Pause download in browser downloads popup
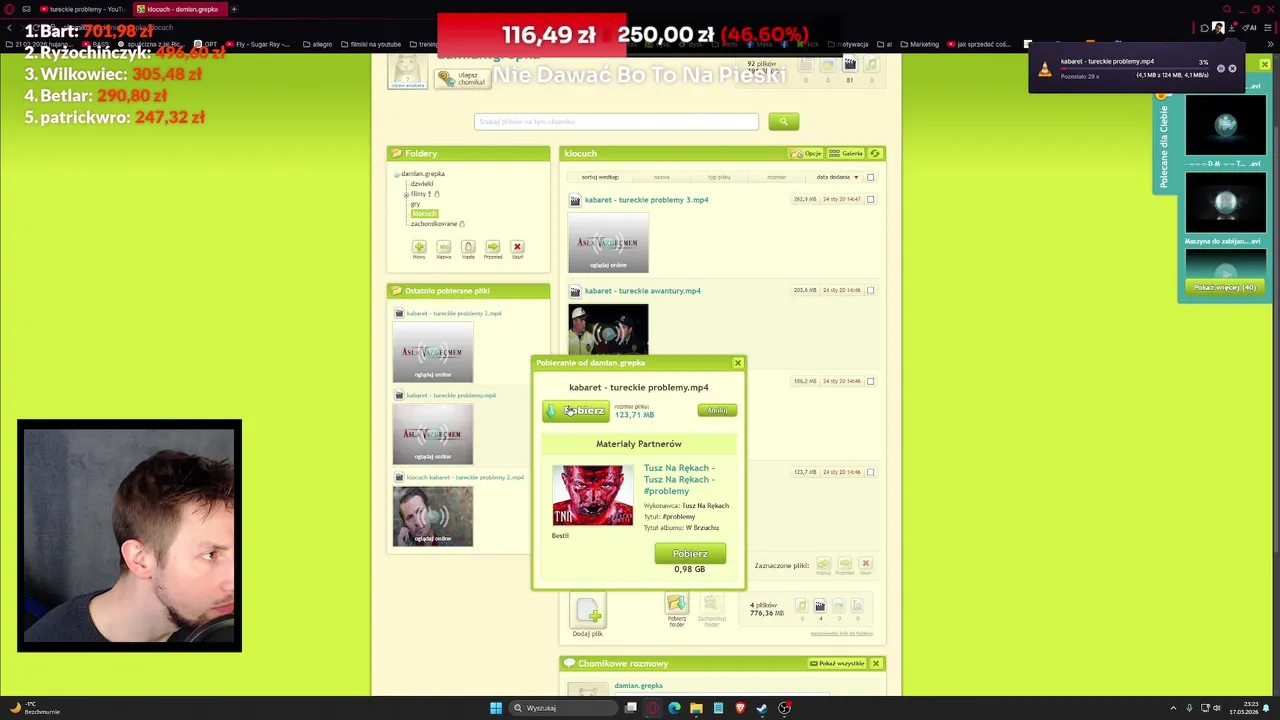The height and width of the screenshot is (720, 1280). point(1221,69)
